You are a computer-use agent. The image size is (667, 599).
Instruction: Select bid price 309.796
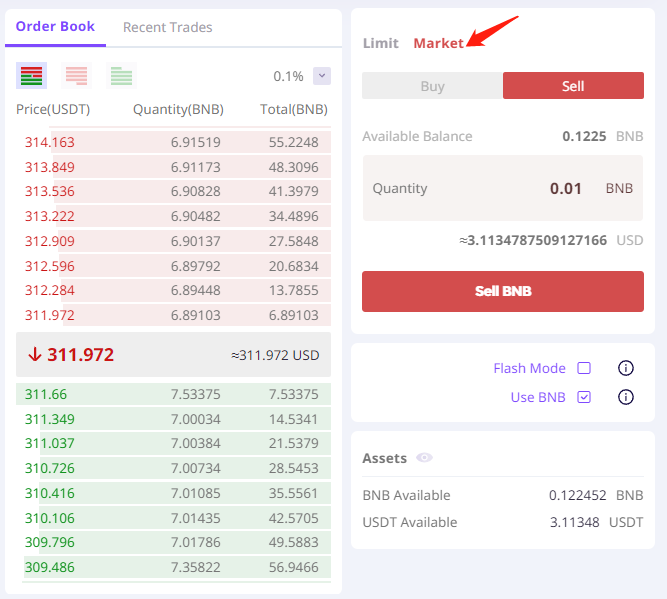pos(50,542)
